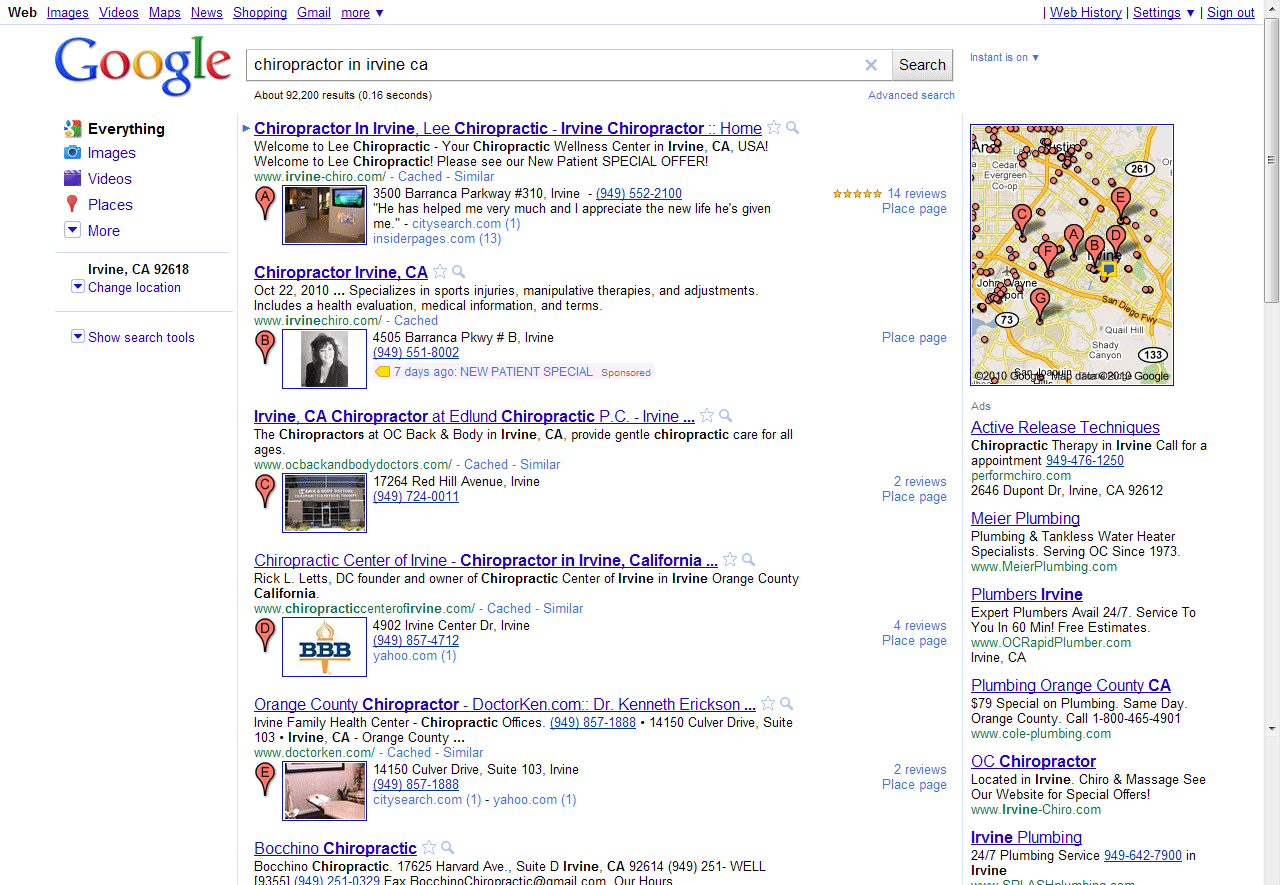This screenshot has width=1280, height=885.
Task: Open the Change location dropdown
Action: (x=78, y=287)
